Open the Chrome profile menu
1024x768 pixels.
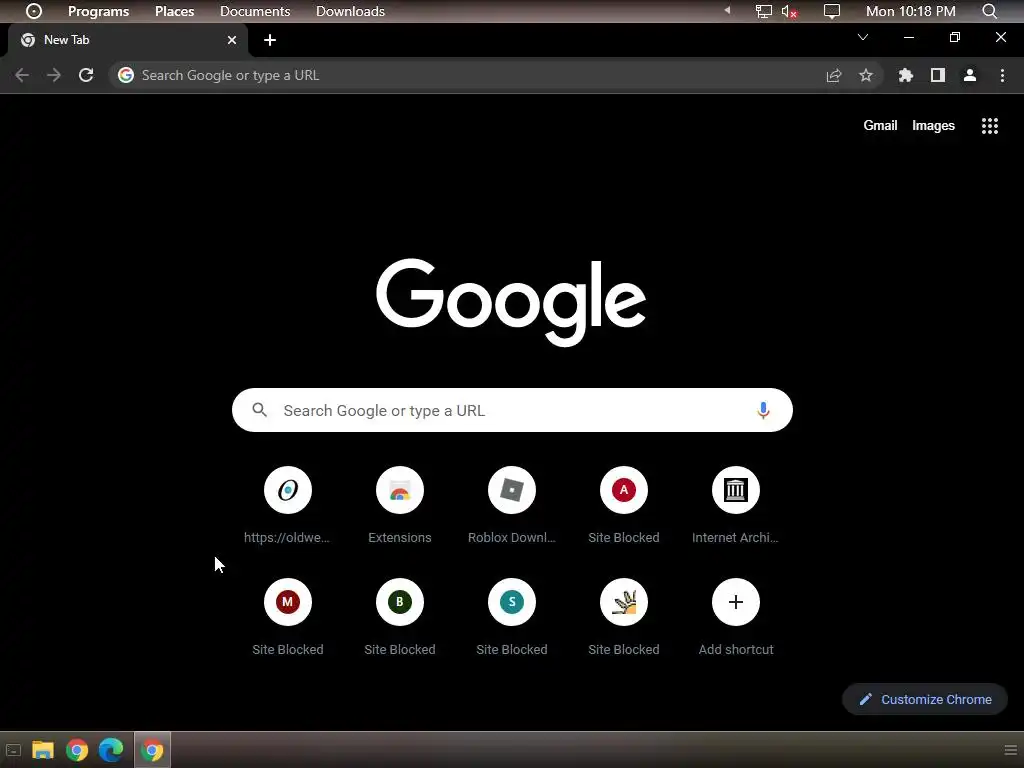tap(970, 75)
